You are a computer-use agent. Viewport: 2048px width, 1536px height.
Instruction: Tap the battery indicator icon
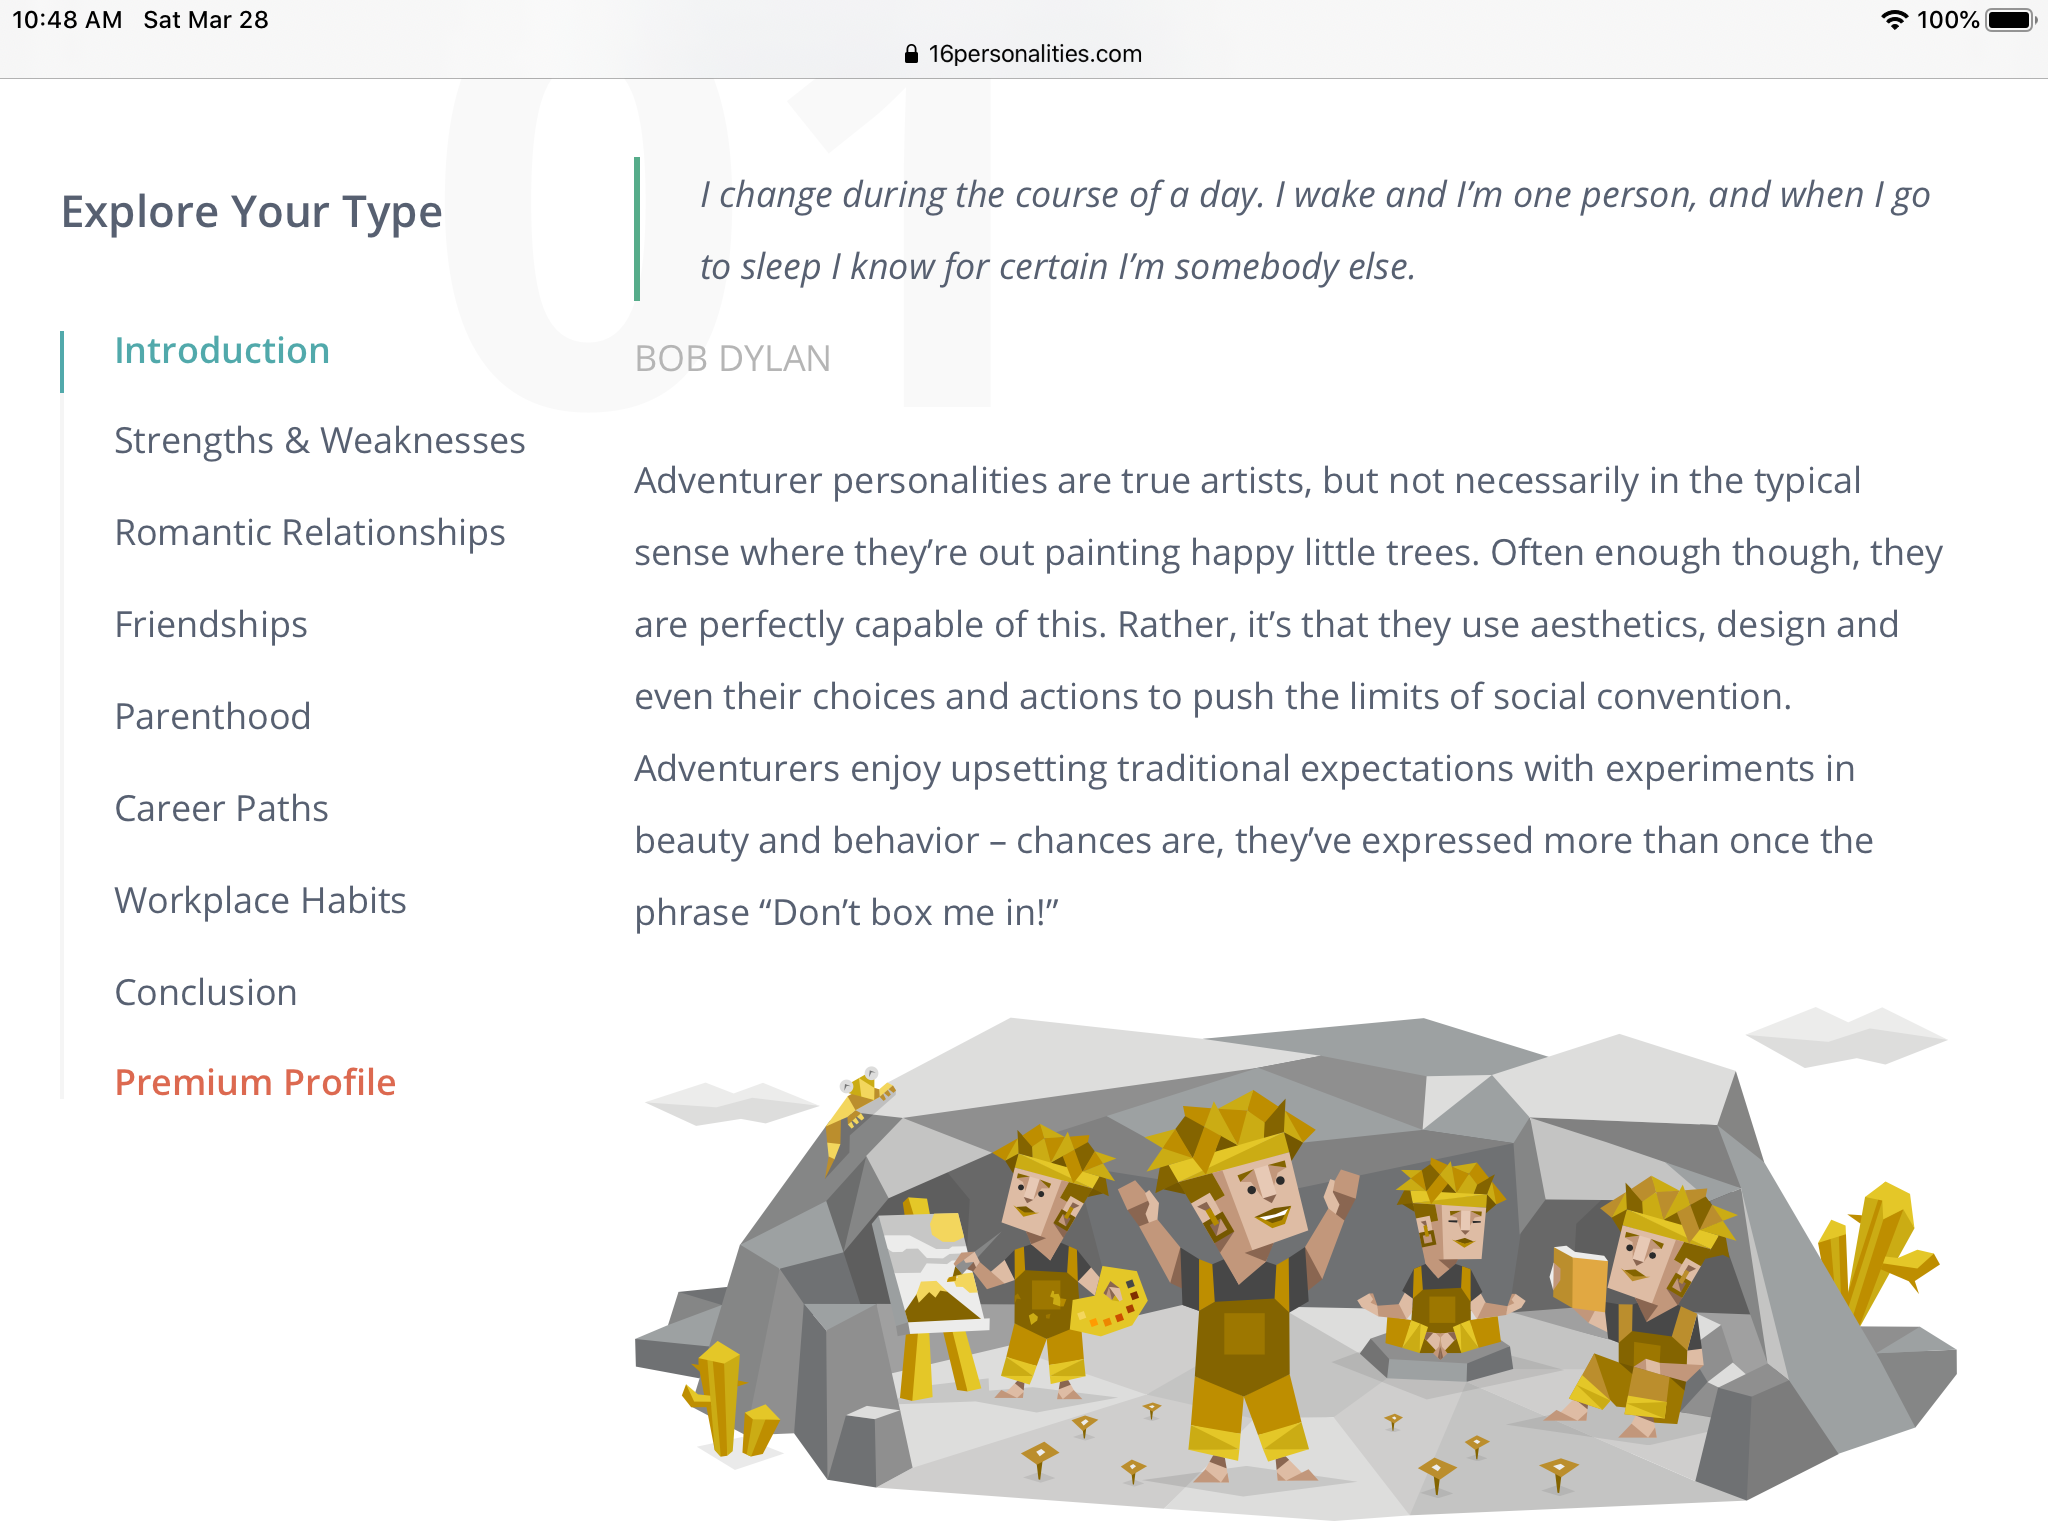2011,20
